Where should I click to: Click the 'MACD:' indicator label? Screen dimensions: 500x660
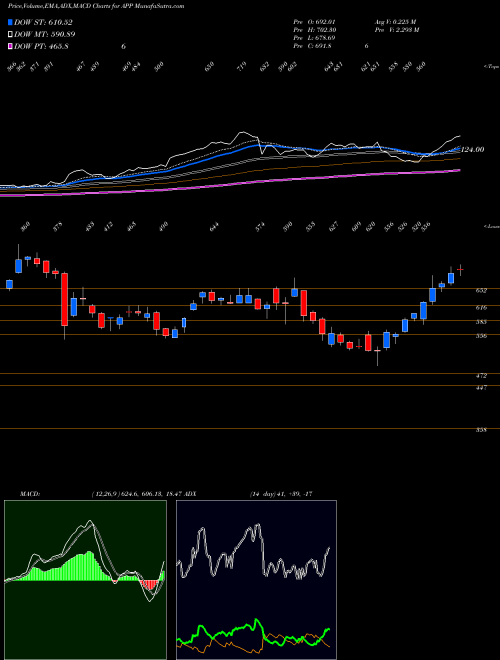[29, 494]
